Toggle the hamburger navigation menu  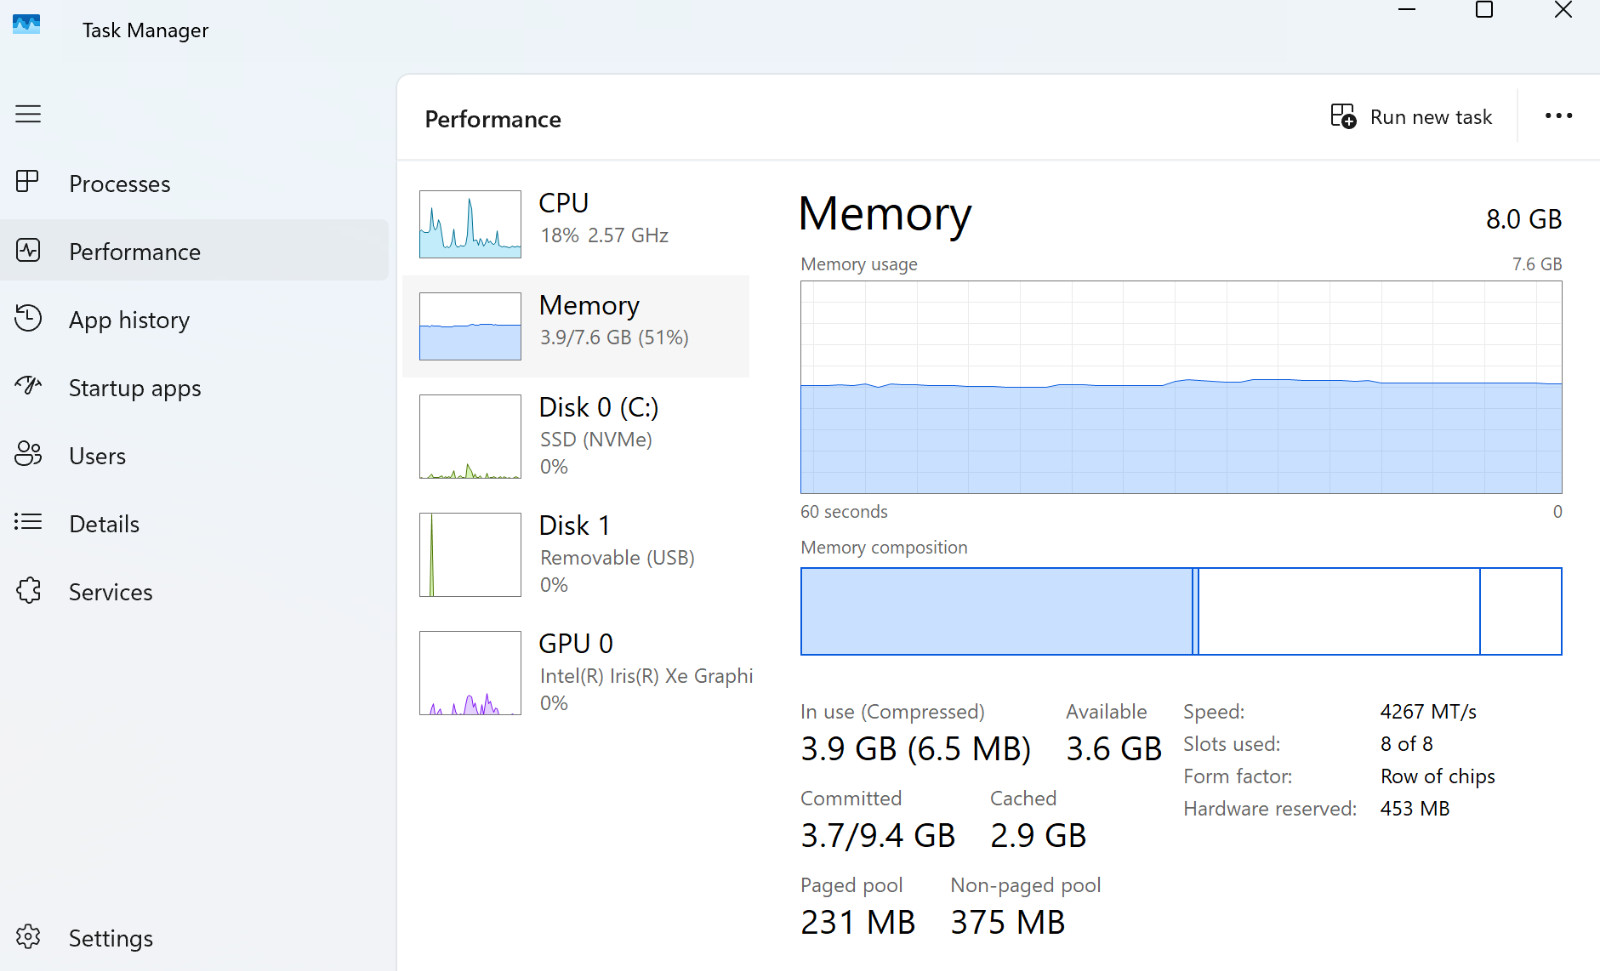tap(28, 114)
